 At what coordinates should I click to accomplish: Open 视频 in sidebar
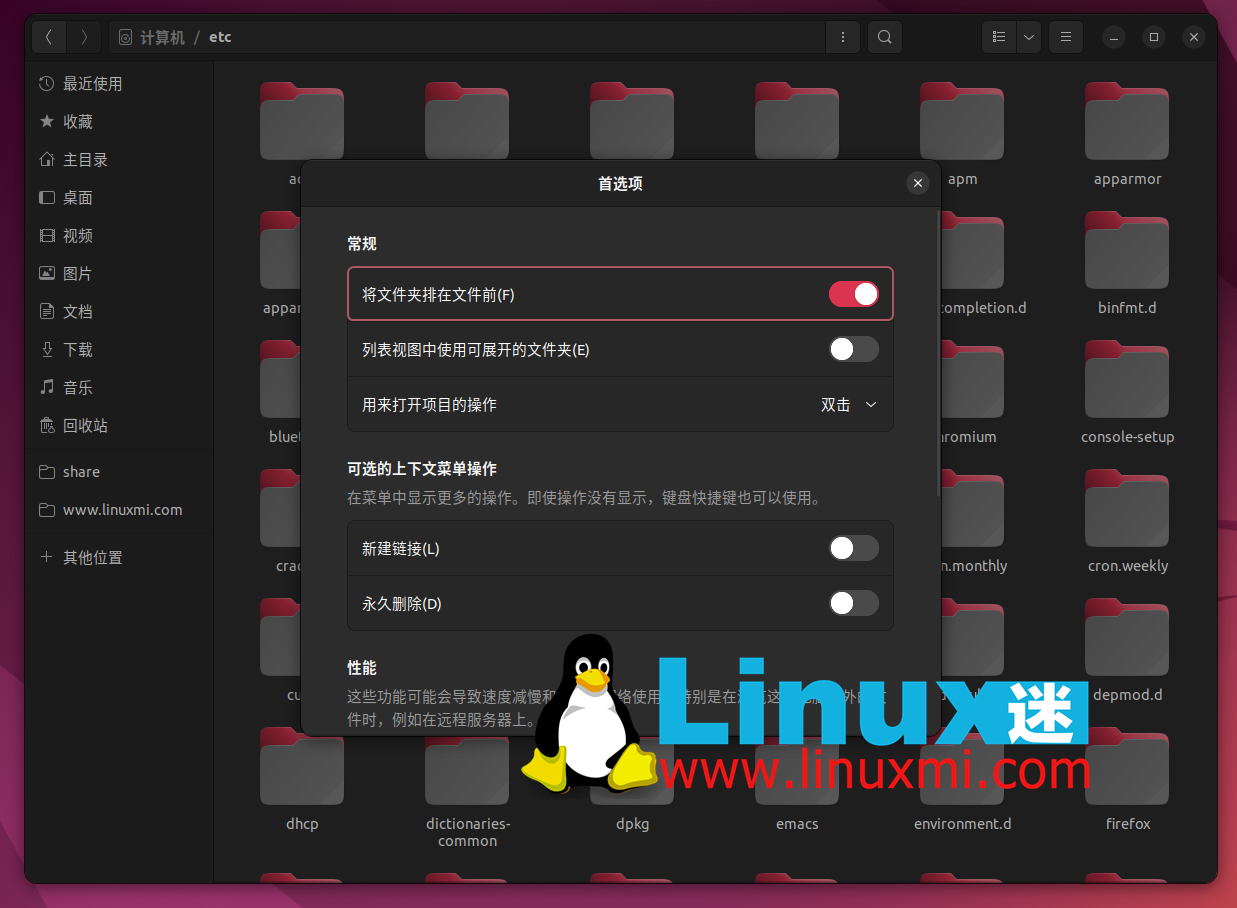(x=119, y=236)
